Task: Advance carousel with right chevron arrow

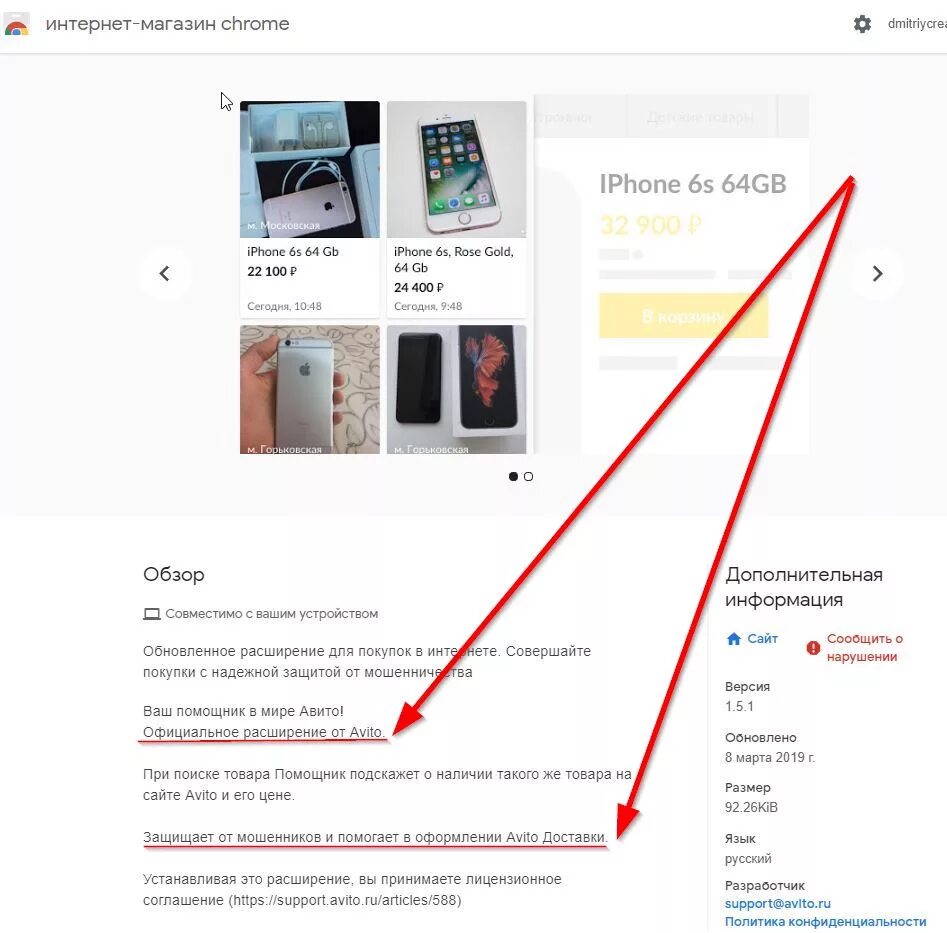Action: (x=877, y=274)
